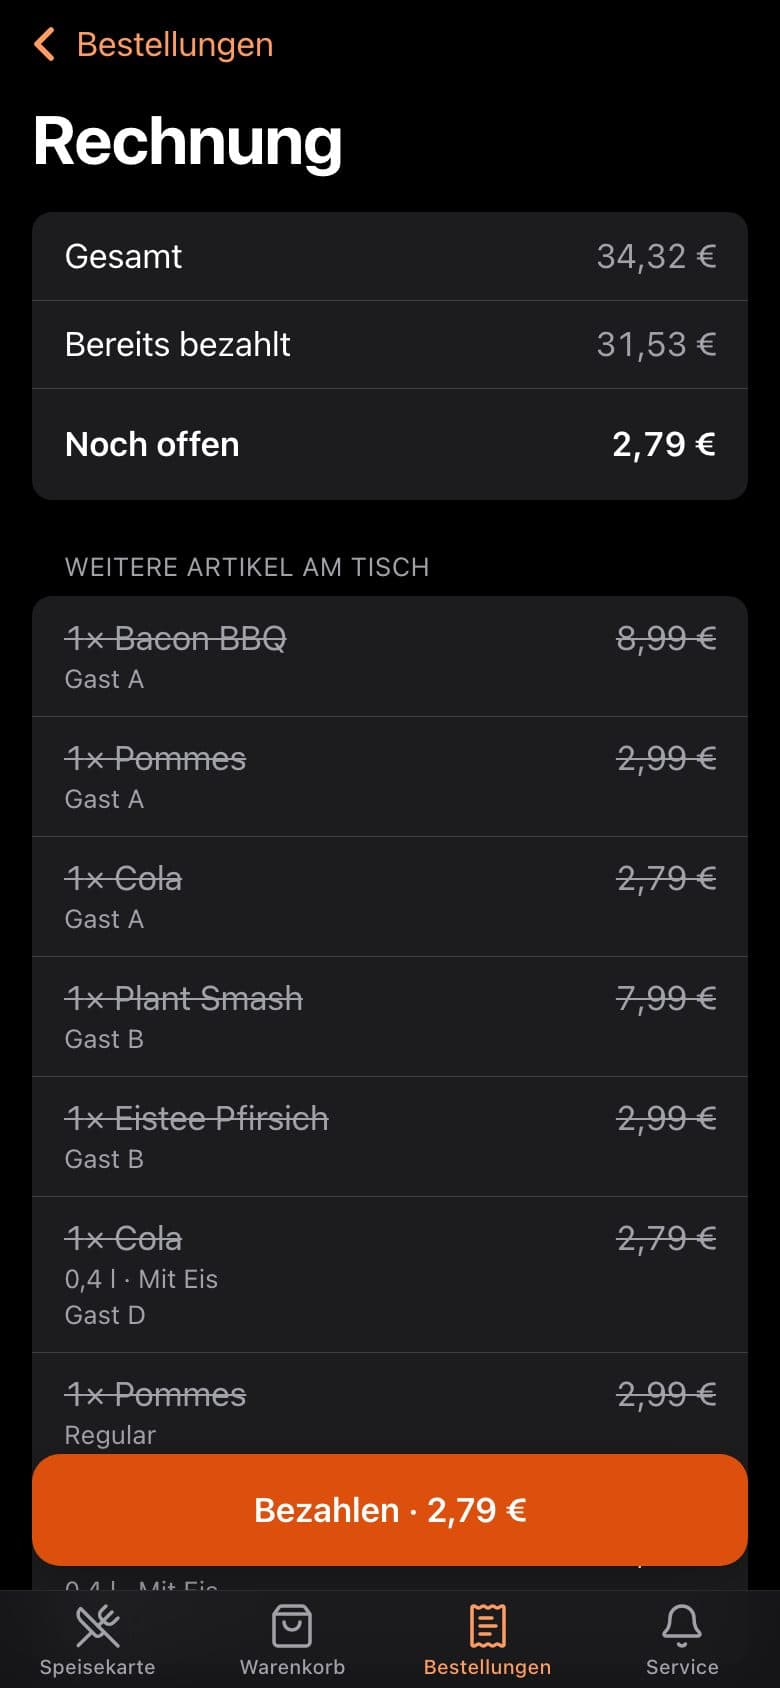Tap the Bereits bezahlt row
The width and height of the screenshot is (780, 1688).
[x=390, y=344]
